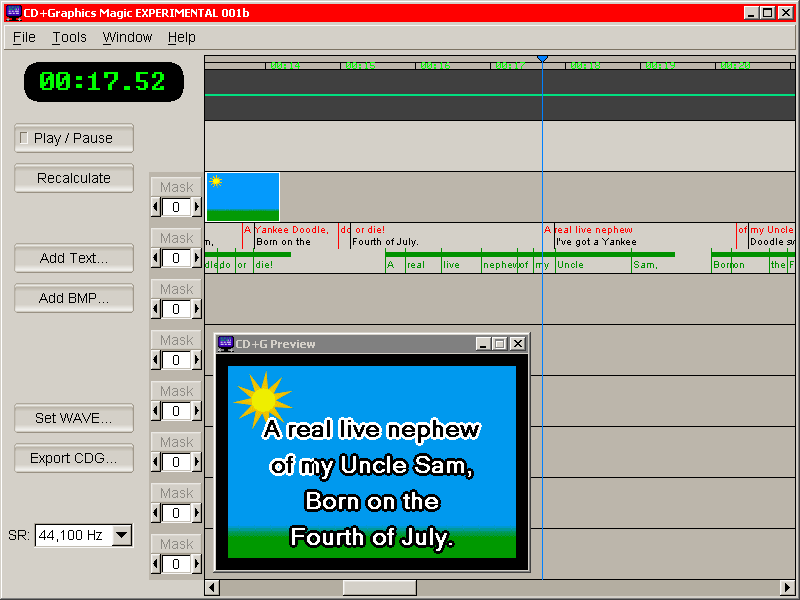The image size is (800, 600).
Task: Click the horizontal timeline scrollbar thumb
Action: tap(380, 588)
